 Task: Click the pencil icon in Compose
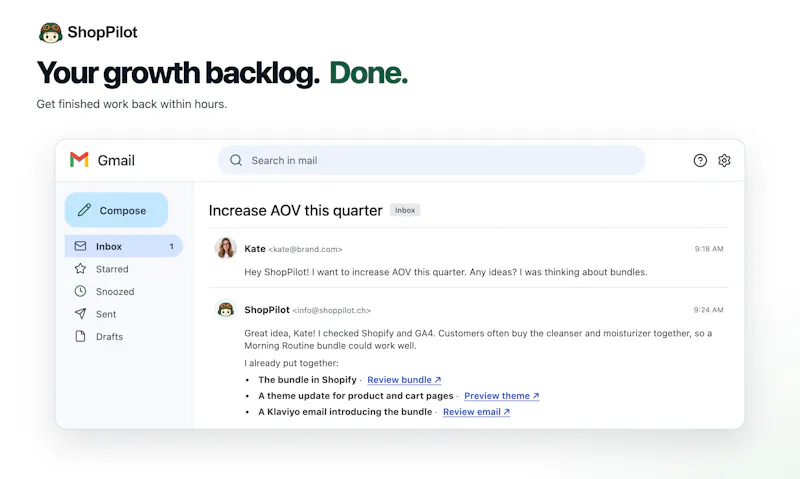pos(84,210)
